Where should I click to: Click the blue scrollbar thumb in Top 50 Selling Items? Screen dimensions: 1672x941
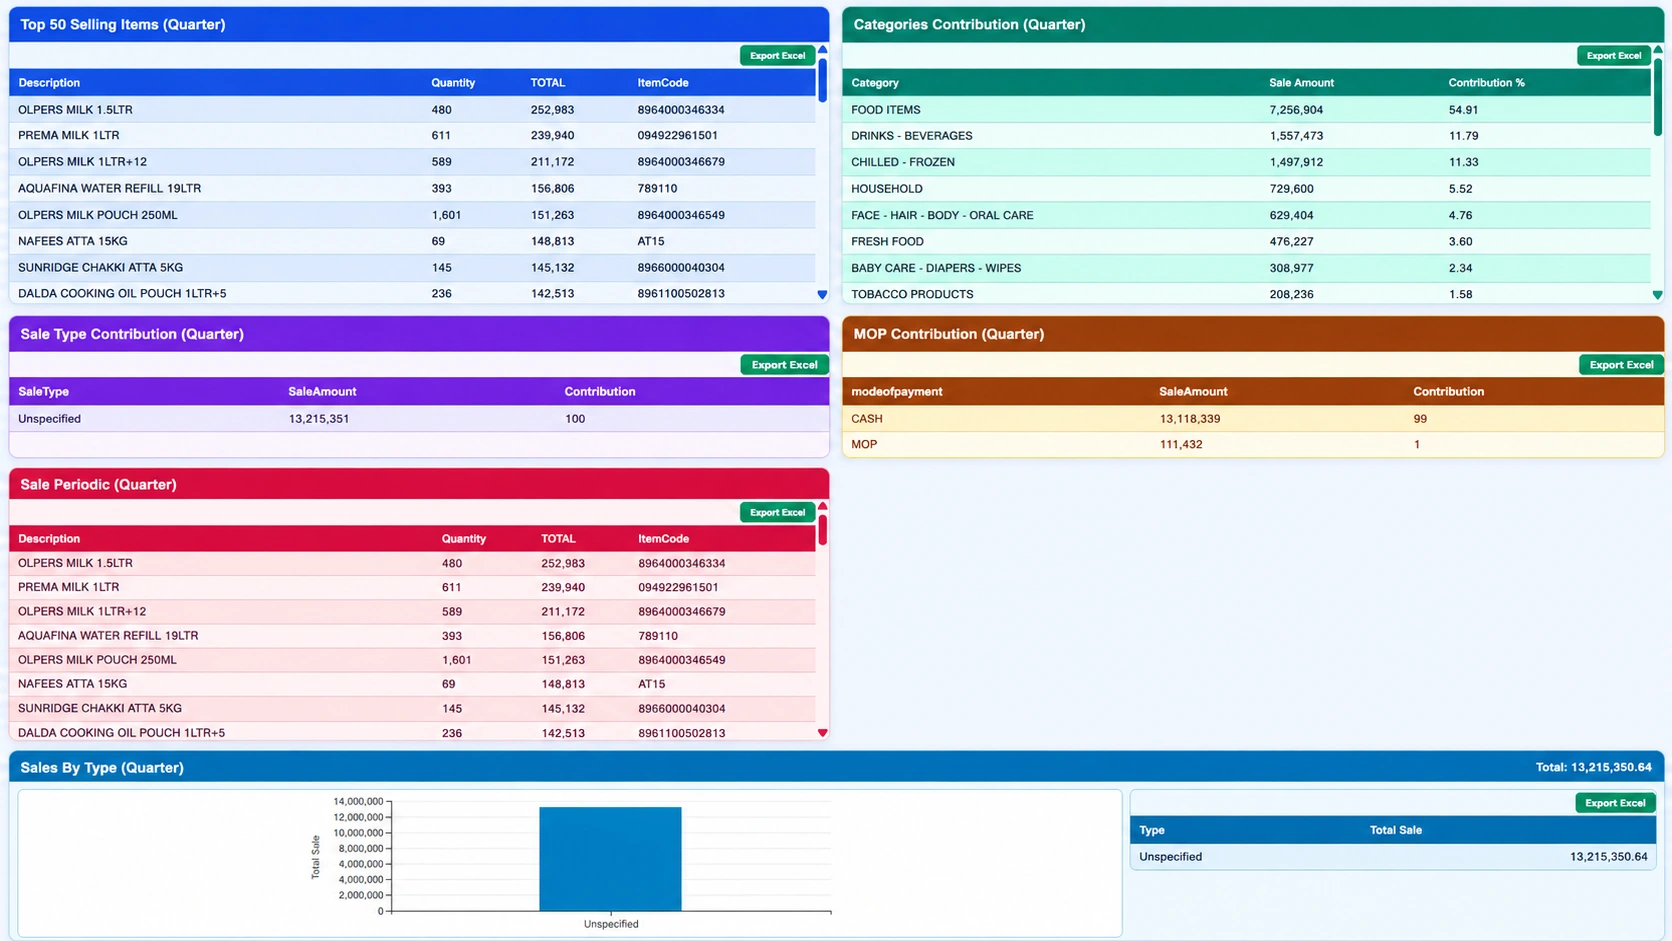pos(822,80)
